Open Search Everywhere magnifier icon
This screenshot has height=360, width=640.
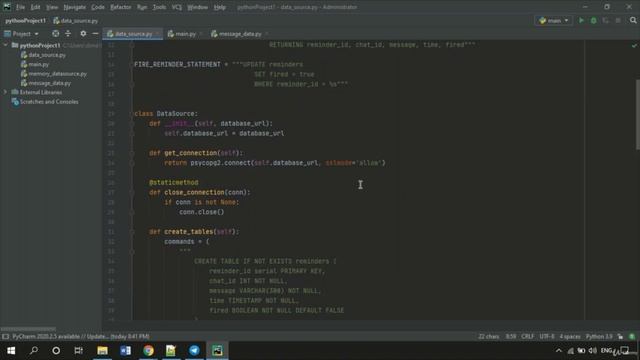point(633,20)
